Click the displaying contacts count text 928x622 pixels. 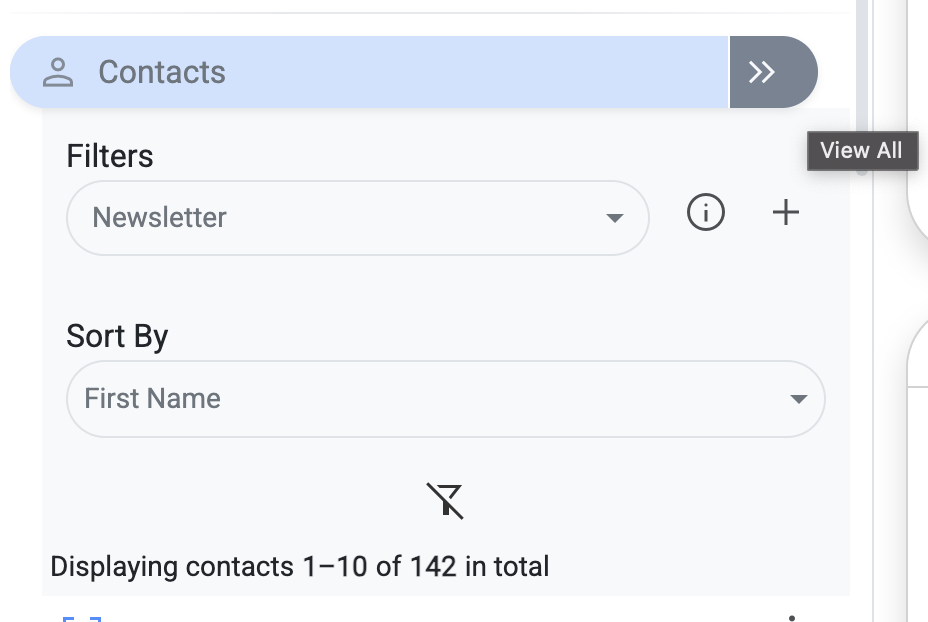[300, 567]
